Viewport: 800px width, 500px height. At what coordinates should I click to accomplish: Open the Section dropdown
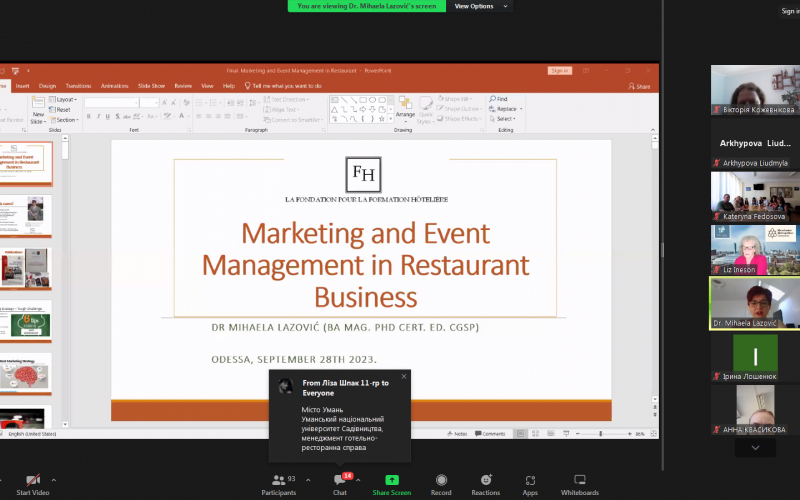[64, 120]
